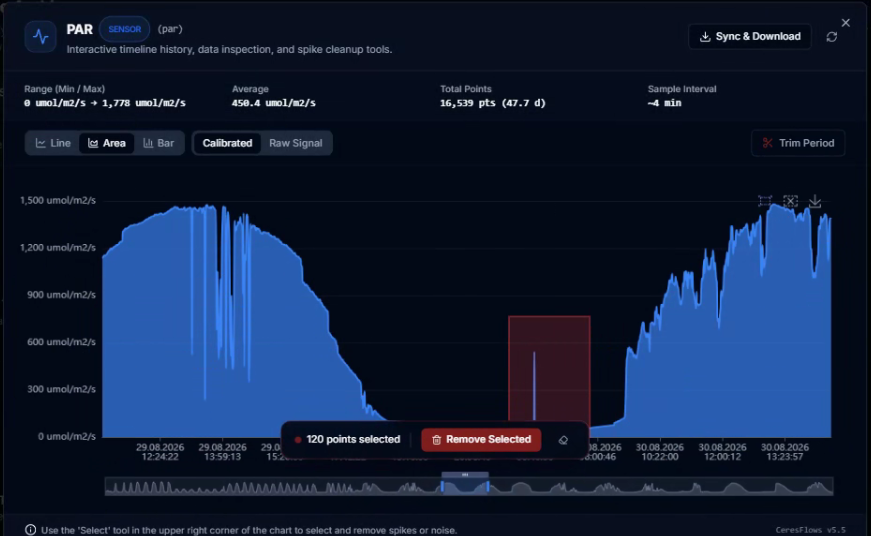Click the '120 points selected' label

tap(353, 439)
